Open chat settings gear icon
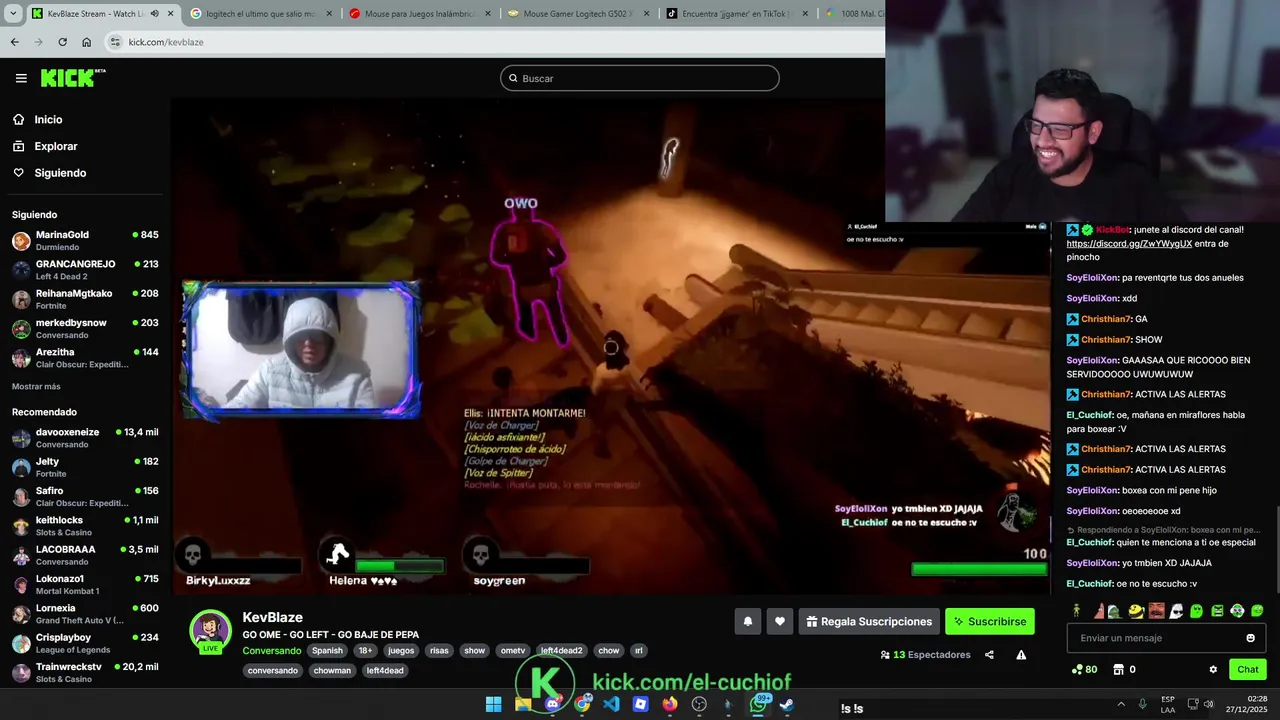The height and width of the screenshot is (720, 1280). click(1213, 670)
